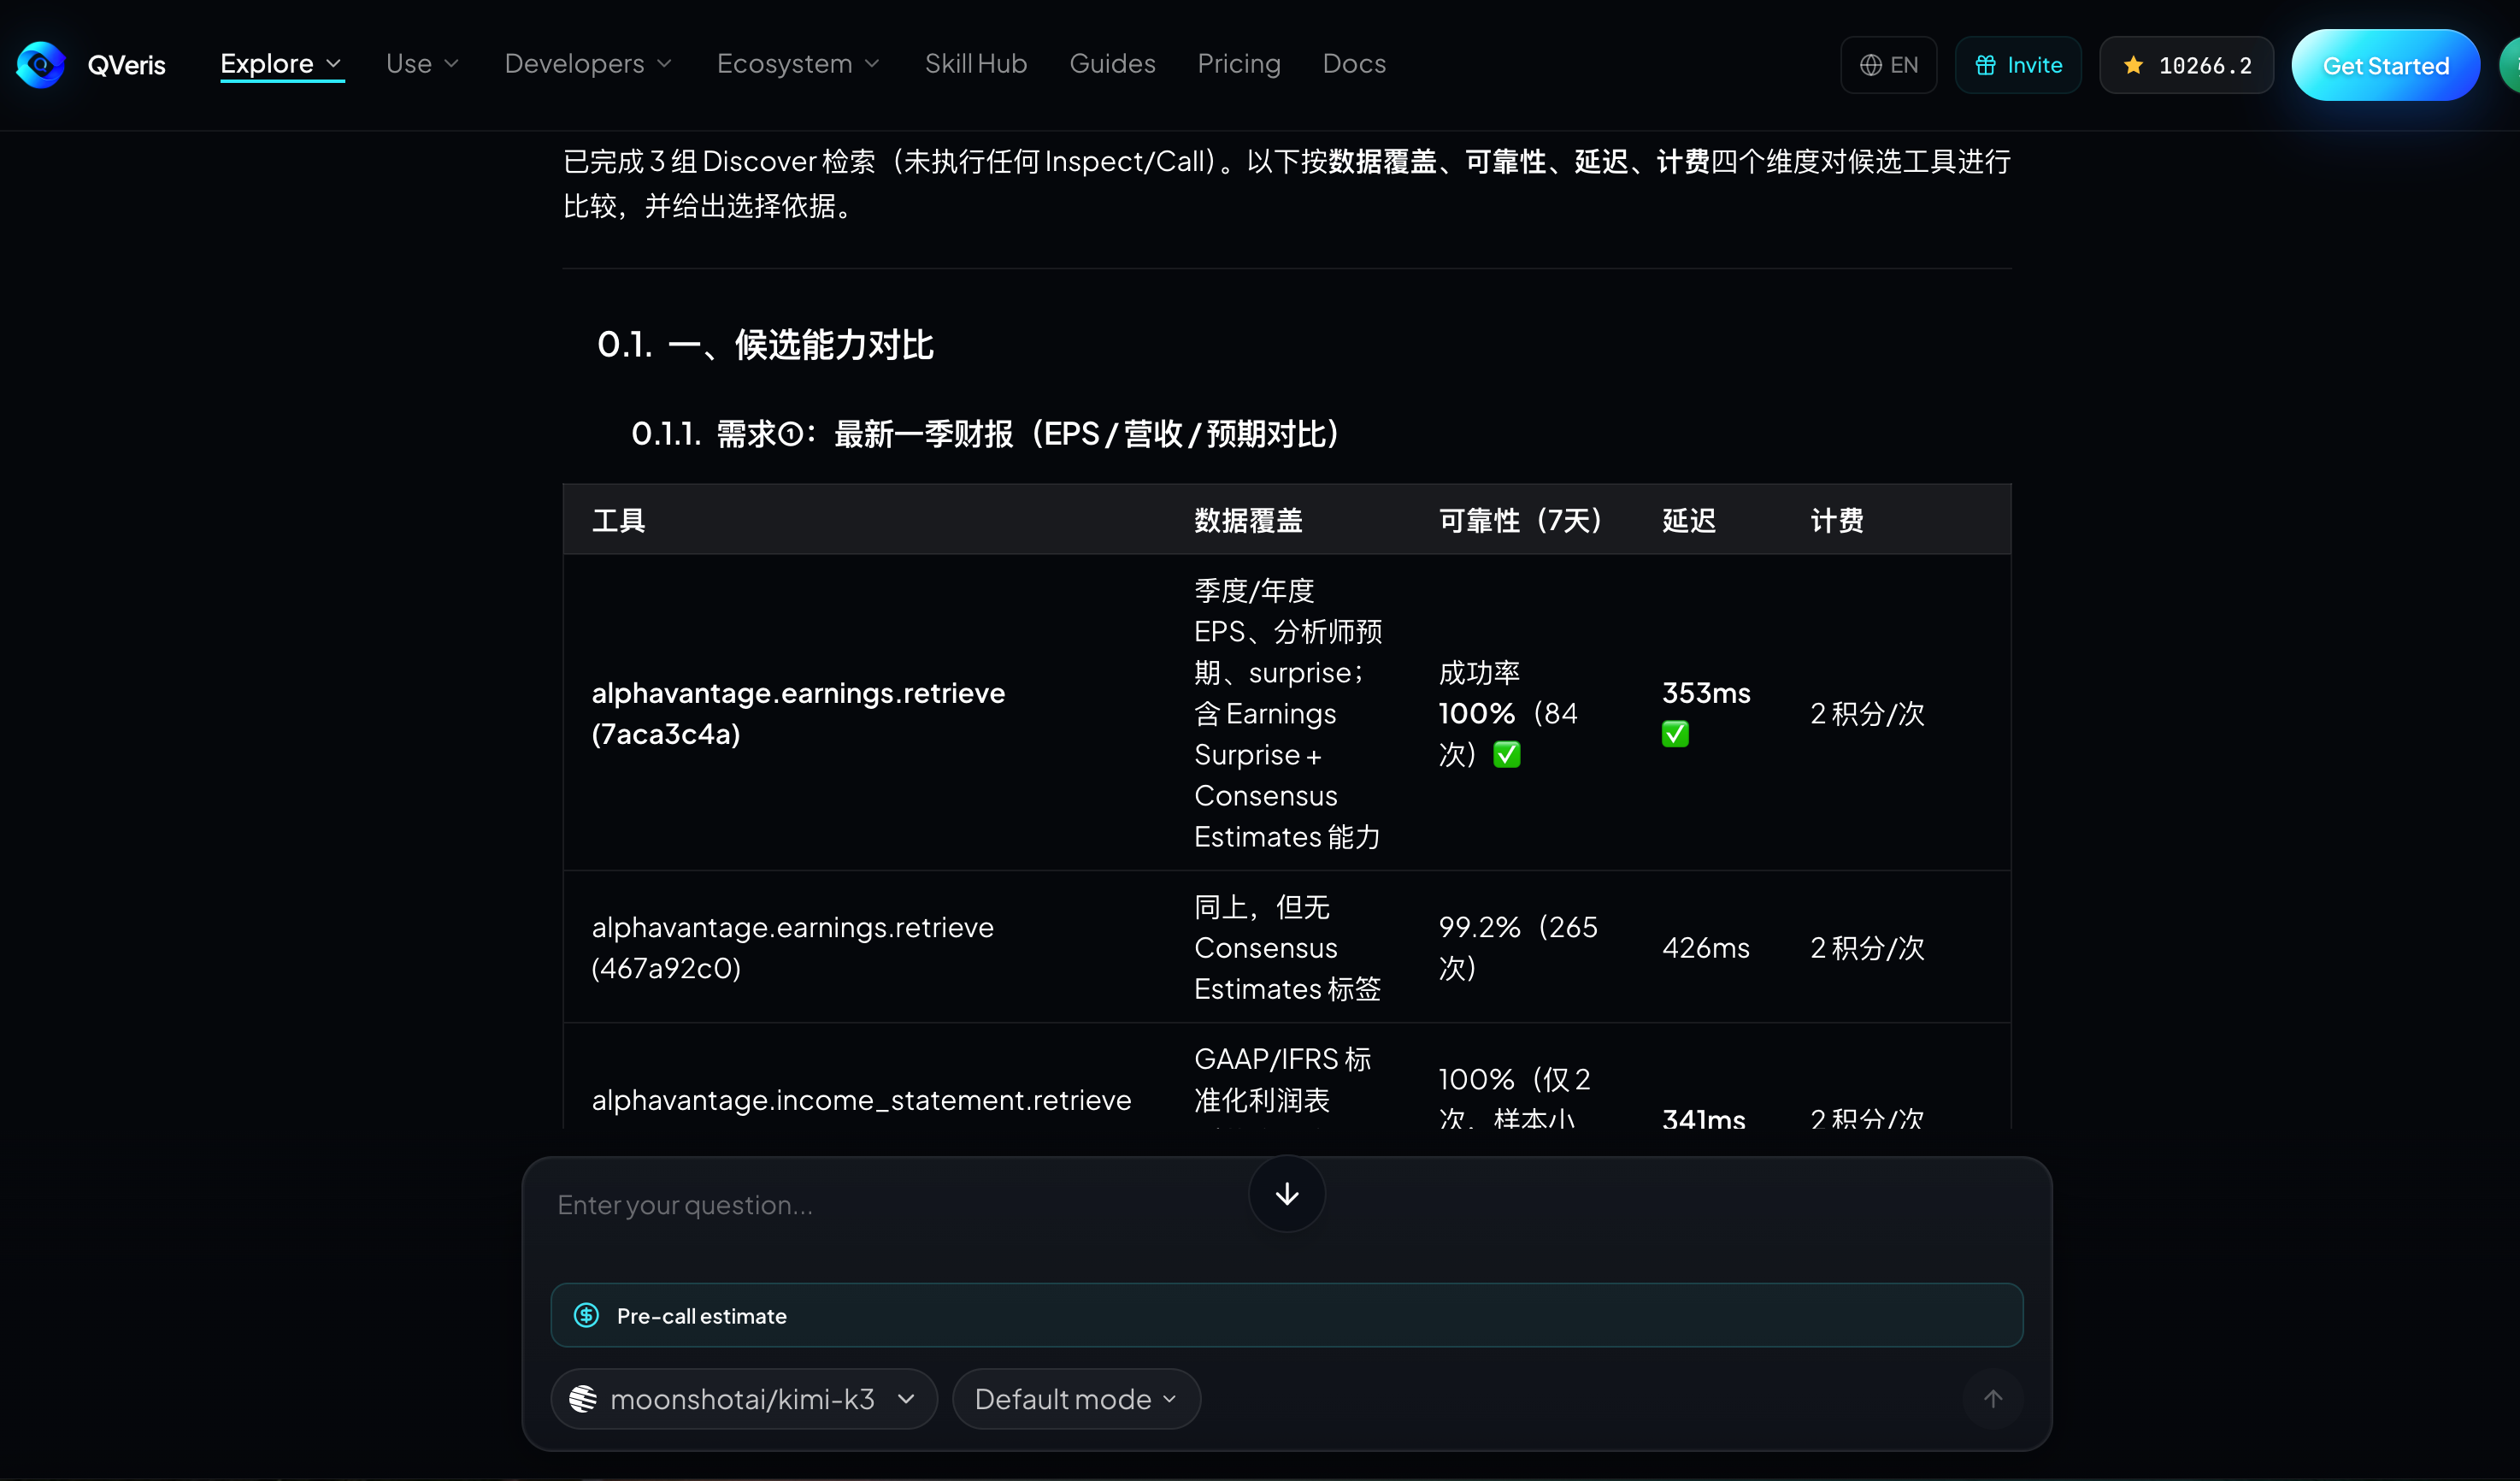This screenshot has width=2520, height=1481.
Task: Click the '工具' column header
Action: coord(618,520)
